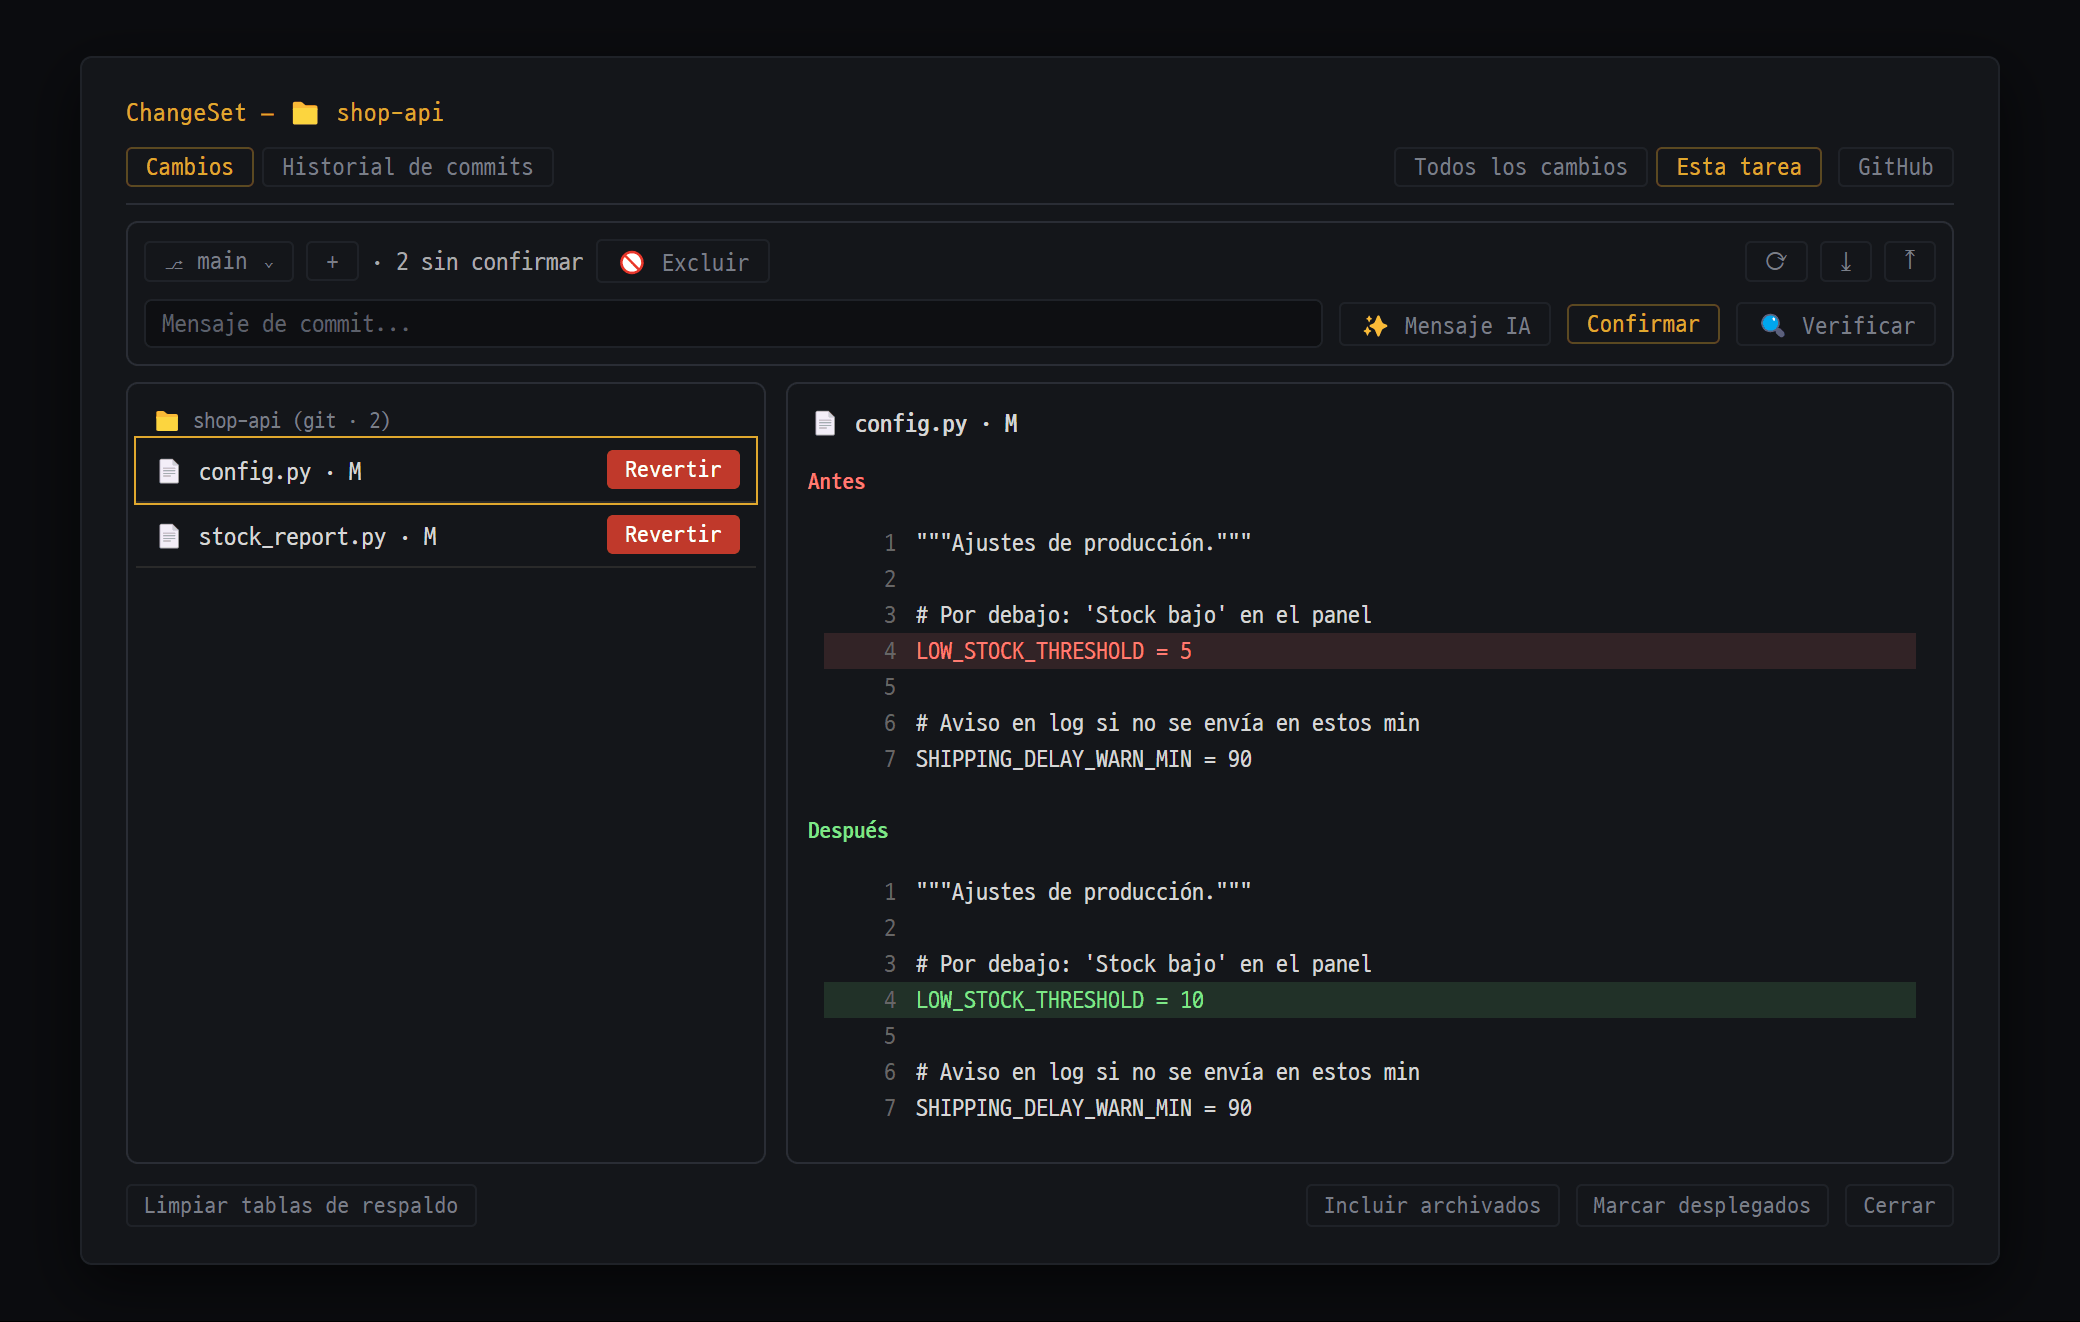This screenshot has height=1322, width=2080.
Task: Click Limpiar tablas de respaldo
Action: point(301,1205)
